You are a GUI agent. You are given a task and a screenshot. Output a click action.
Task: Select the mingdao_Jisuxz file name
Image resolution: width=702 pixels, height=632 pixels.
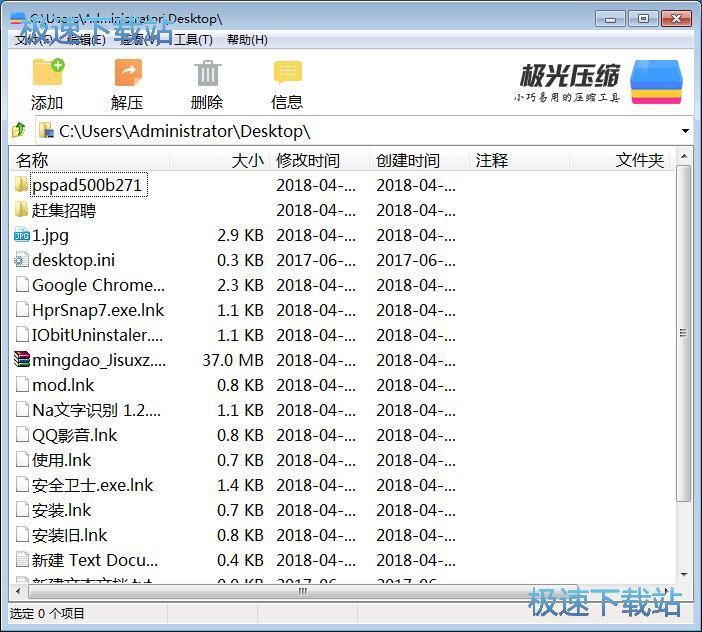tap(99, 360)
